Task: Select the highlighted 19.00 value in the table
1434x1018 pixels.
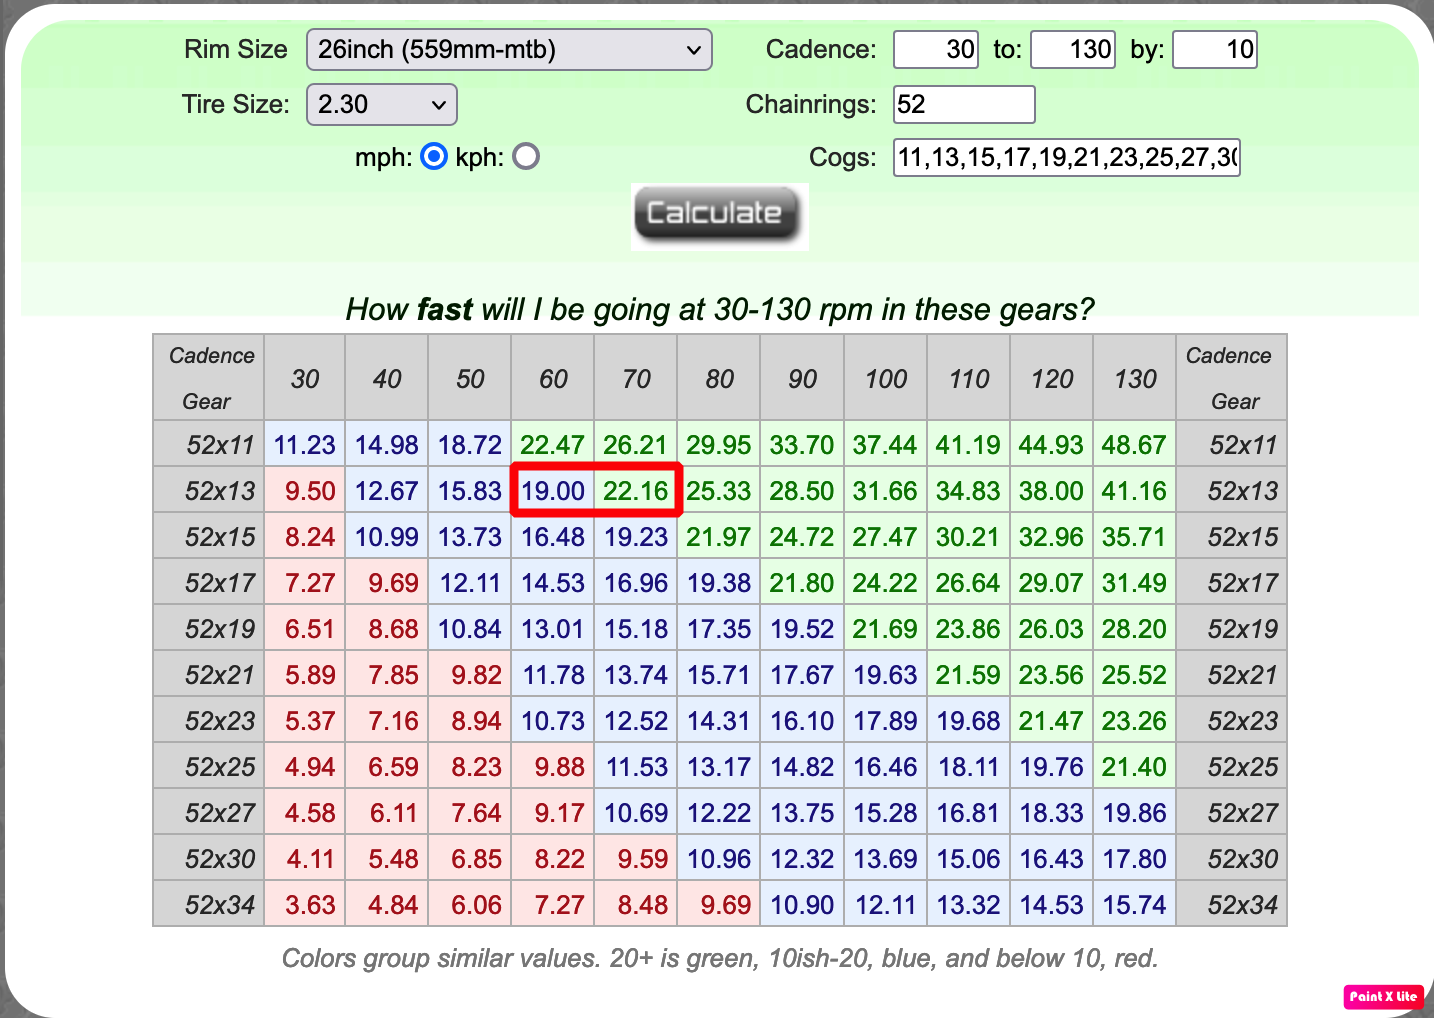Action: (x=552, y=490)
